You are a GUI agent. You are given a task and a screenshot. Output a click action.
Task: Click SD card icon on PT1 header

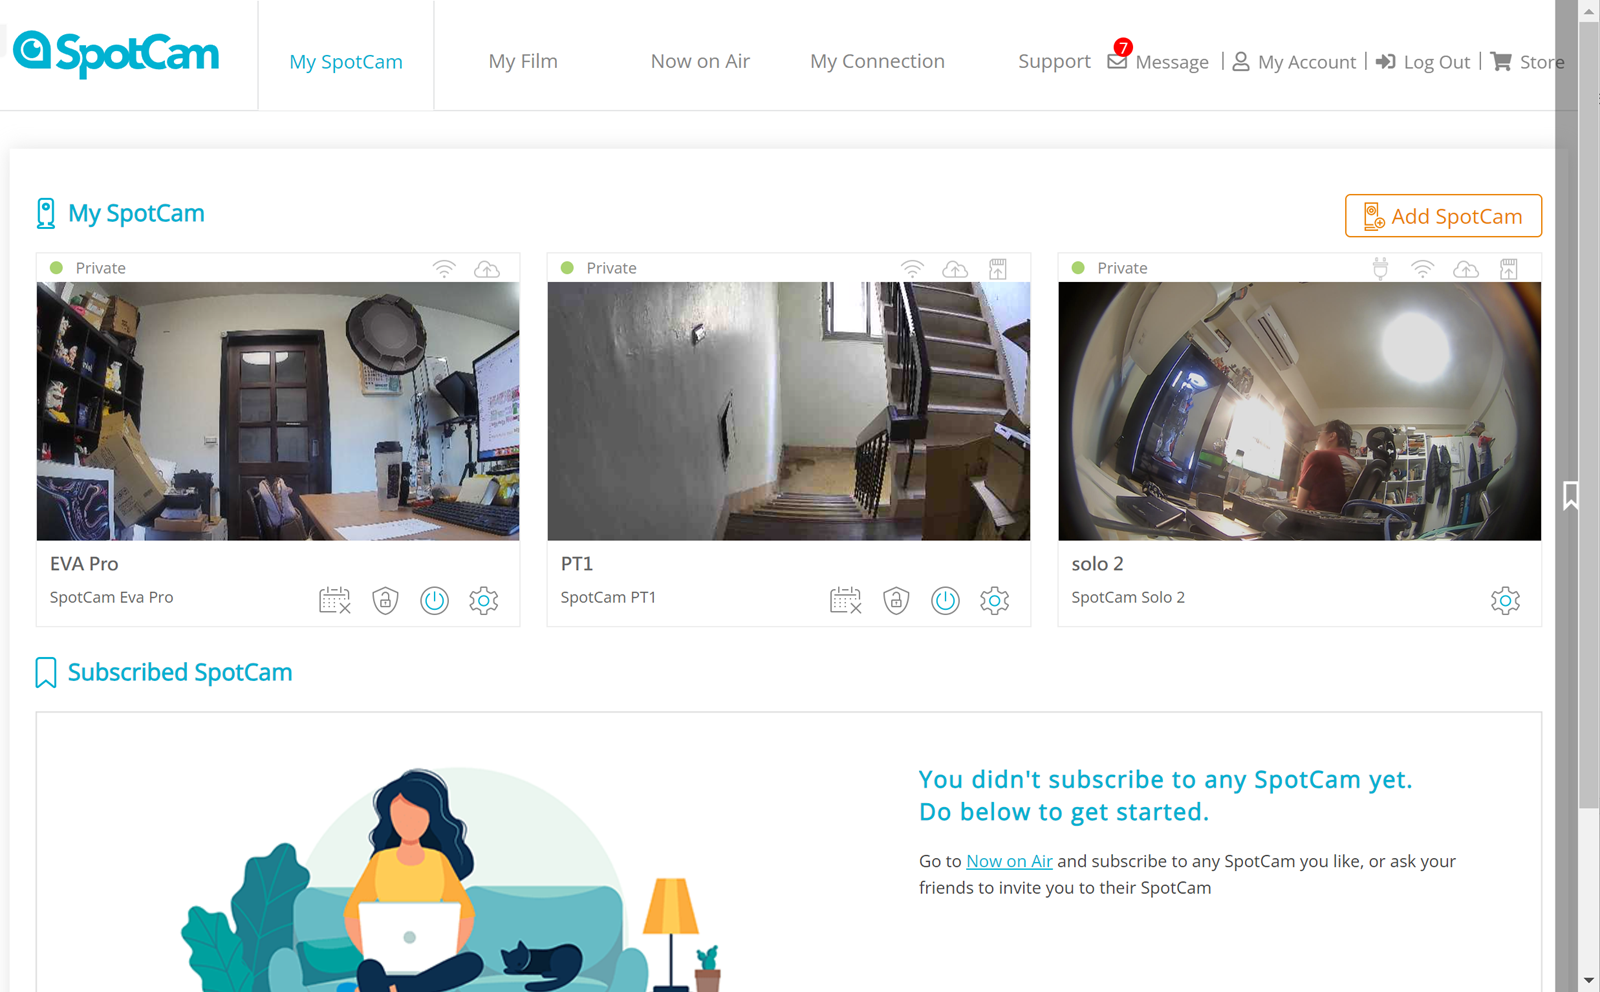[998, 269]
